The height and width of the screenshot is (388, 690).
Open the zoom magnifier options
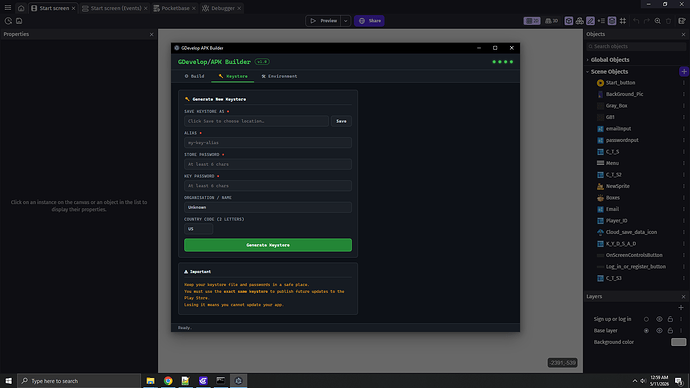657,21
